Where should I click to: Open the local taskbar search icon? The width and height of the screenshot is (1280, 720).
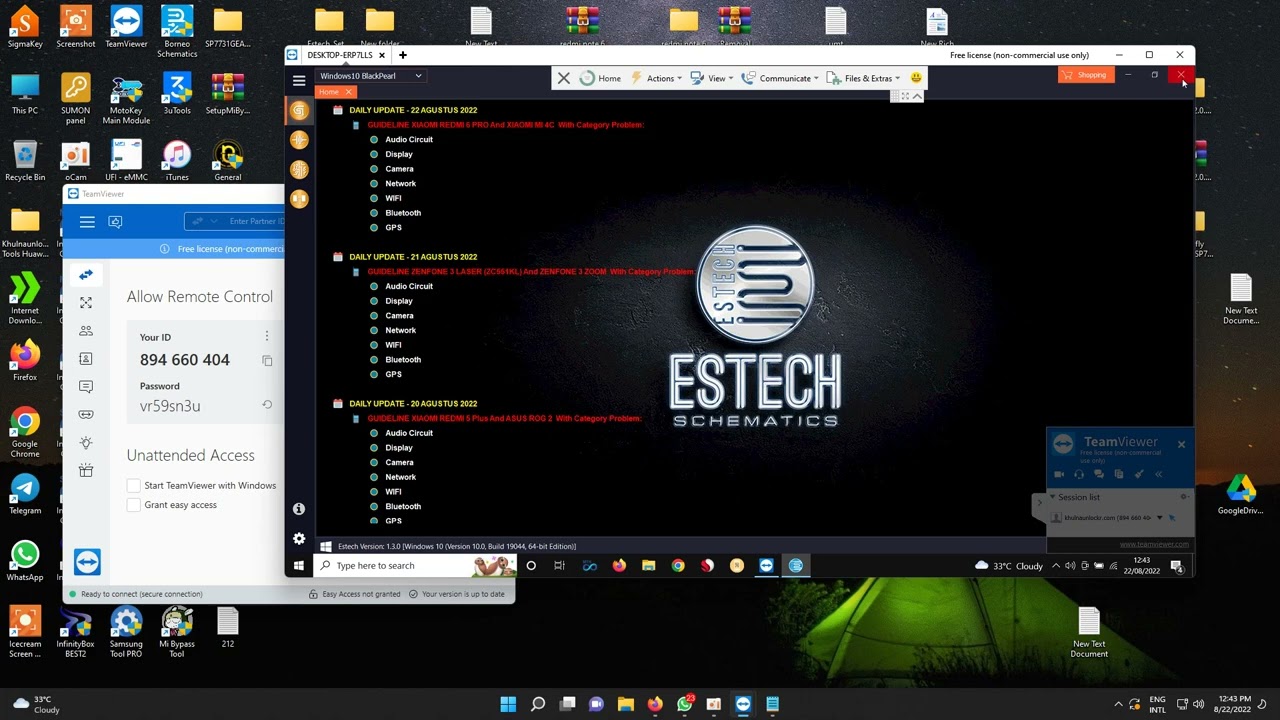pyautogui.click(x=538, y=704)
